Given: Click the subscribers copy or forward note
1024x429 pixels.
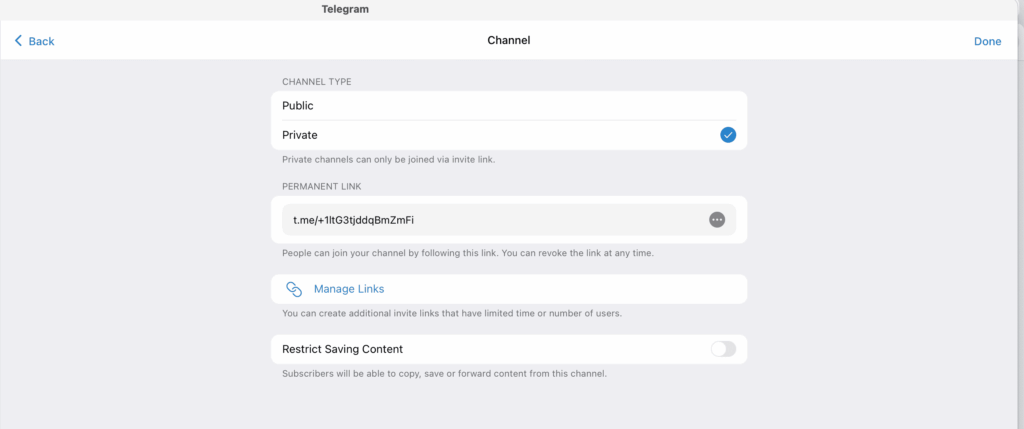Looking at the screenshot, I should (x=445, y=374).
